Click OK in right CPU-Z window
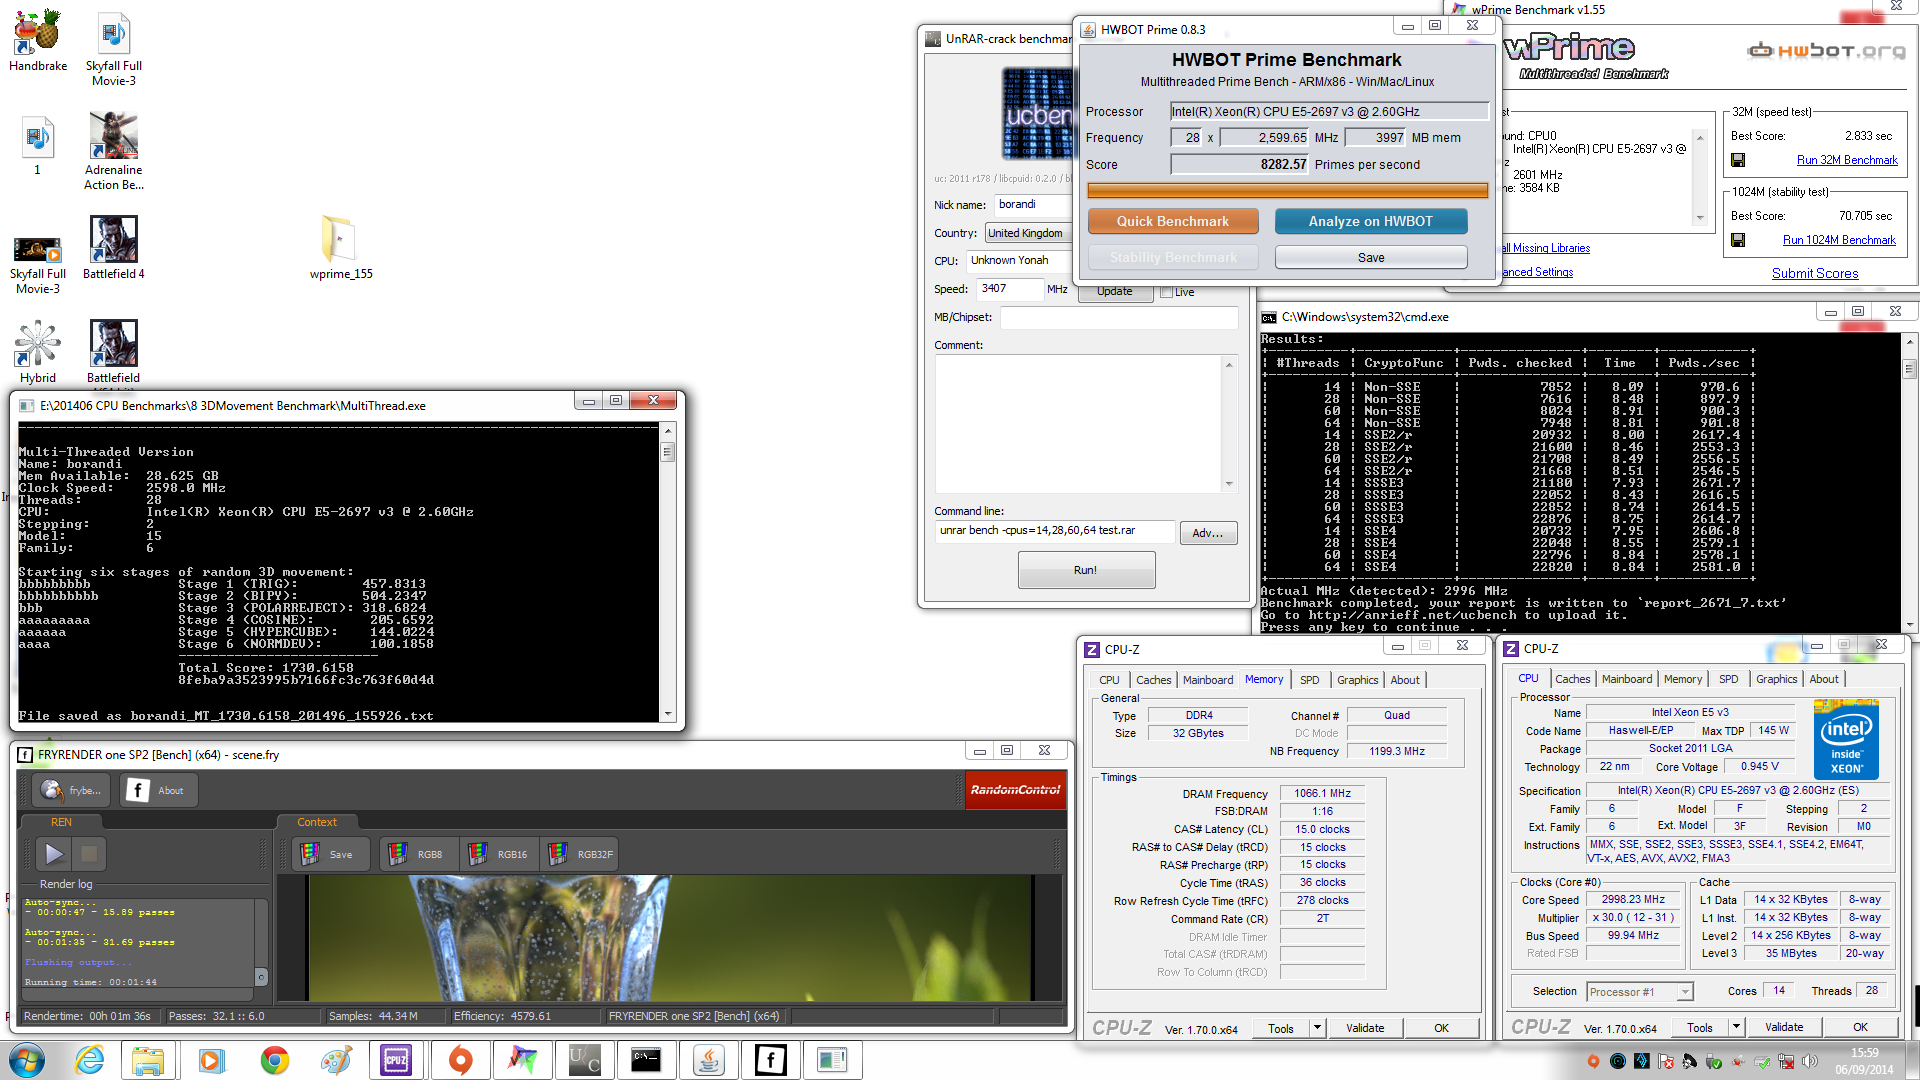1920x1080 pixels. point(1860,1027)
